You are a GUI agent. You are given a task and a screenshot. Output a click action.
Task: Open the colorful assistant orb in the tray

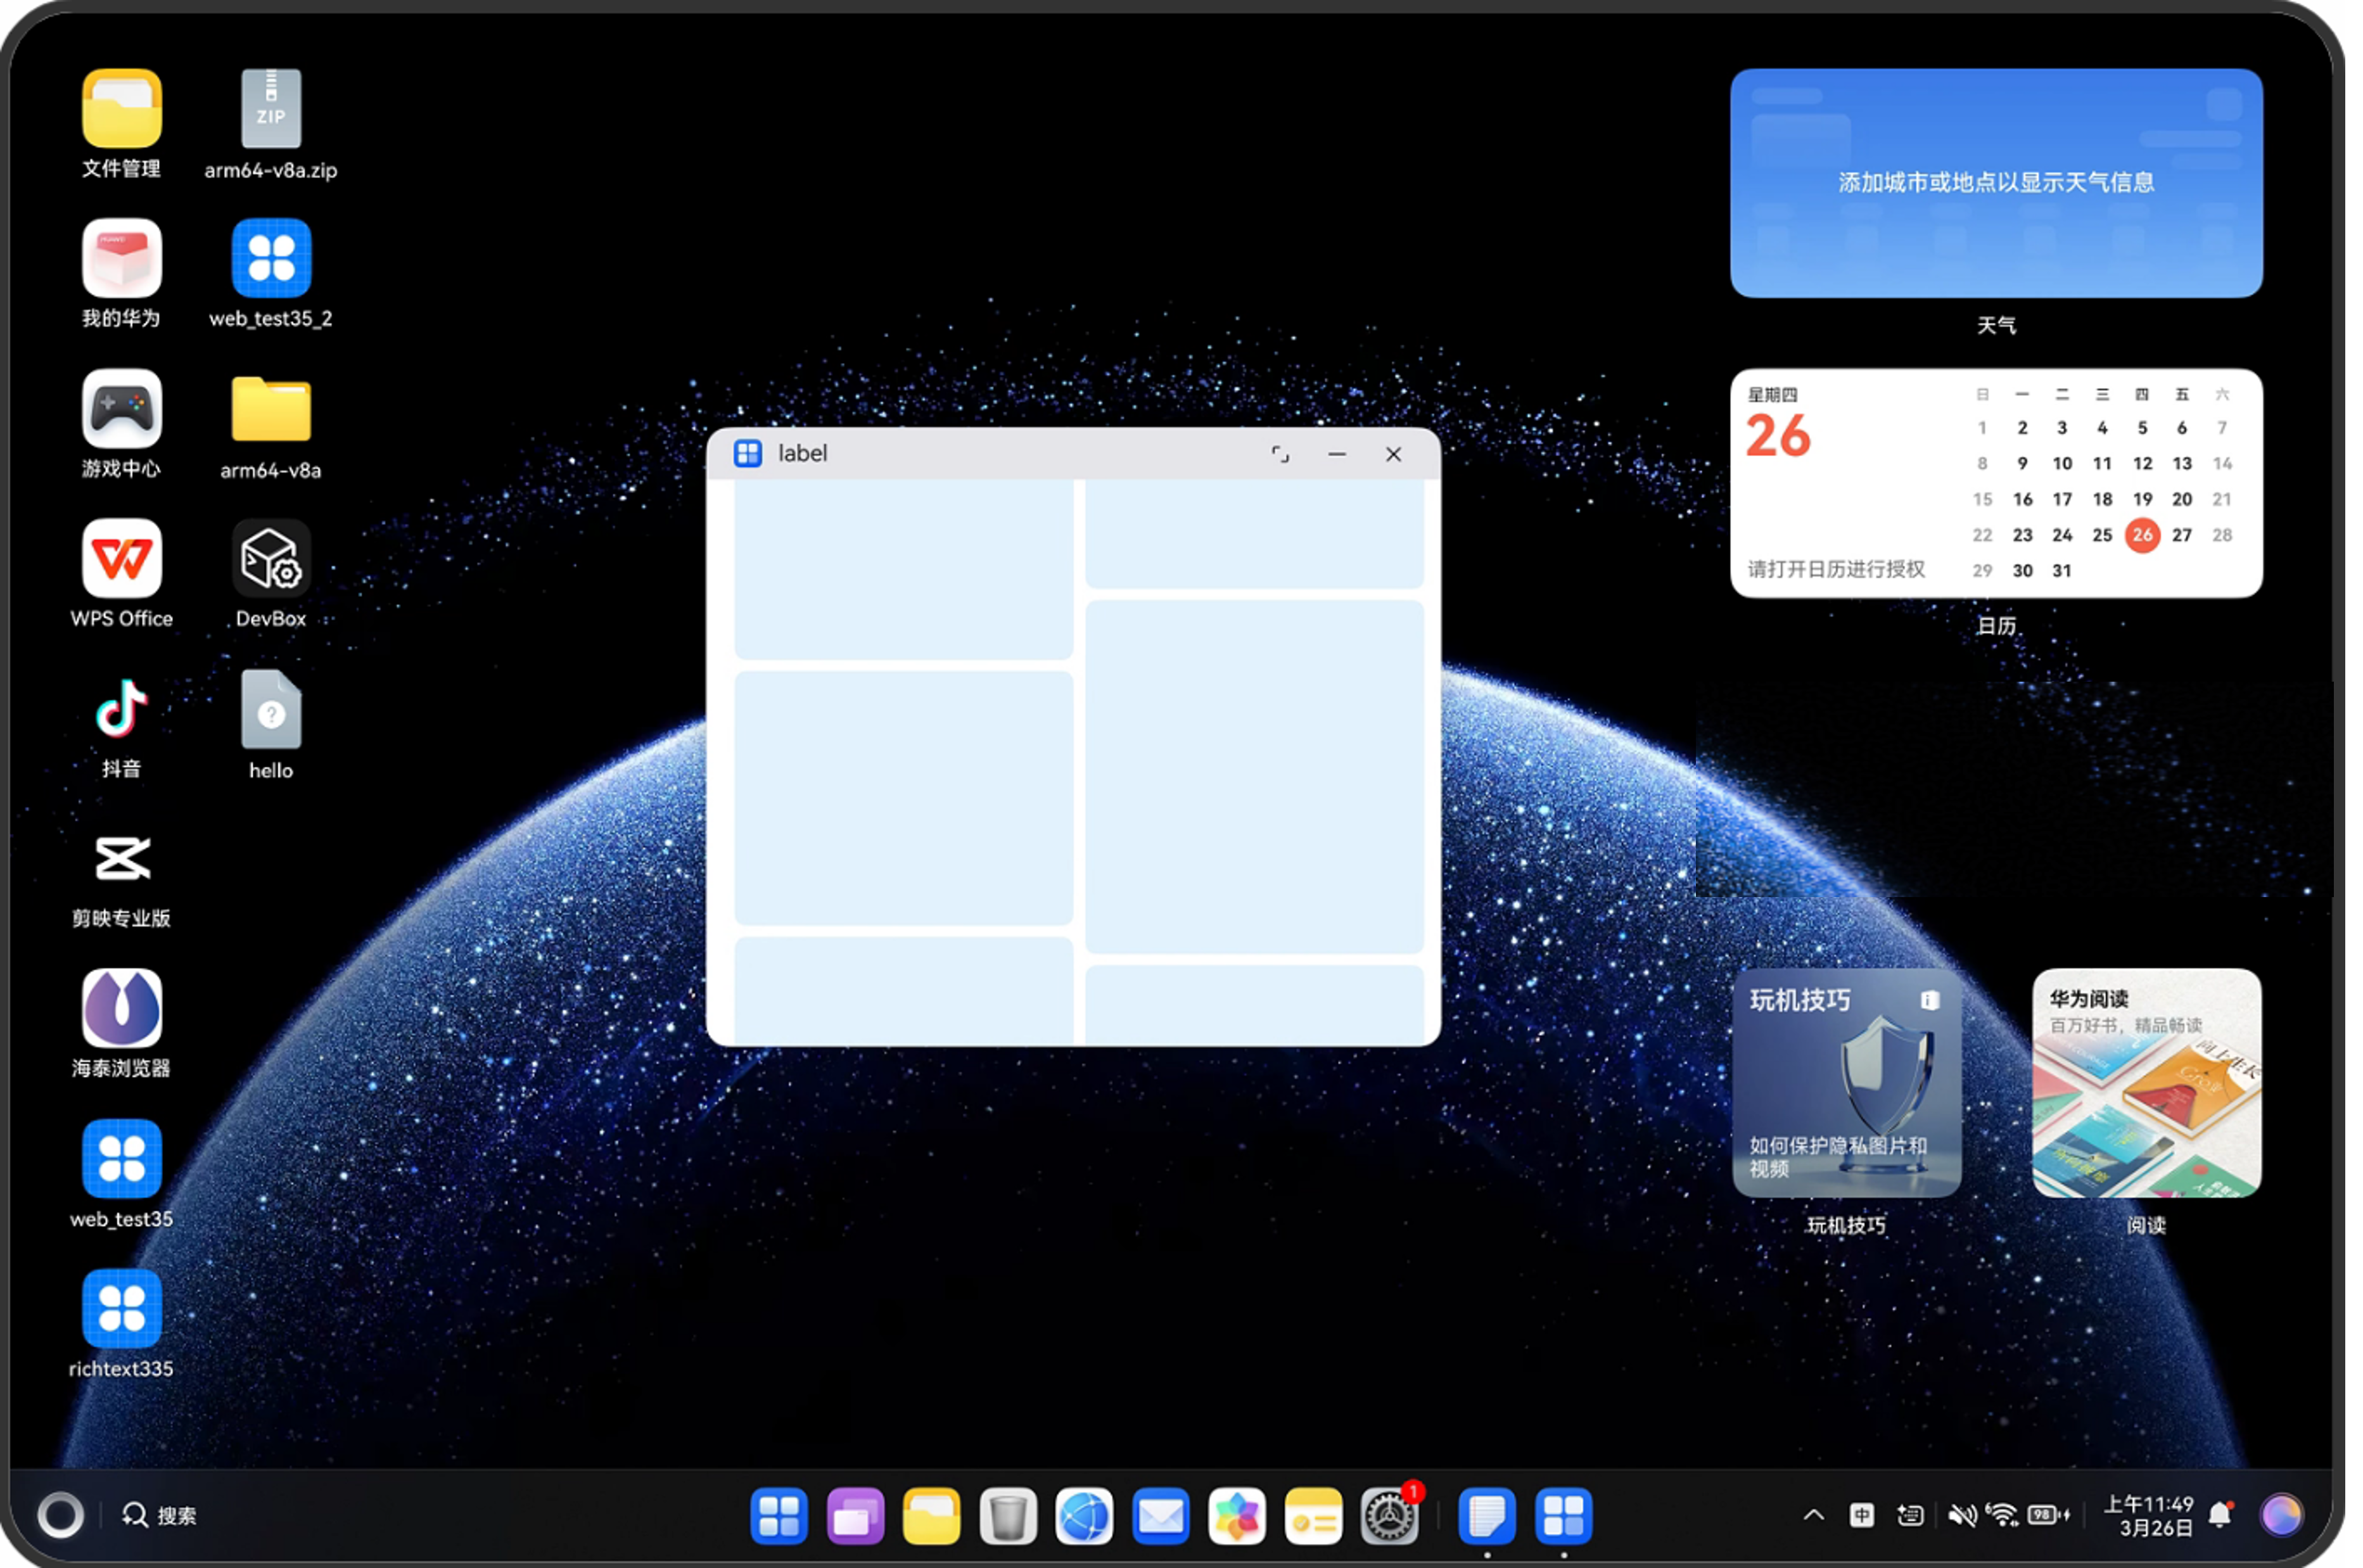2282,1516
